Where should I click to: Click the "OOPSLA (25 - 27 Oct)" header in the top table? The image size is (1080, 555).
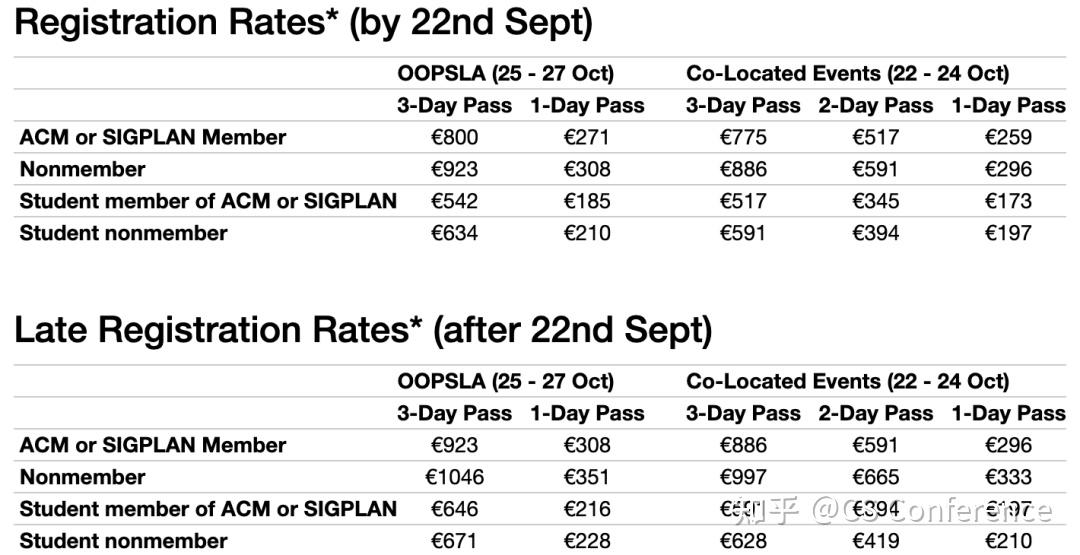pos(505,73)
